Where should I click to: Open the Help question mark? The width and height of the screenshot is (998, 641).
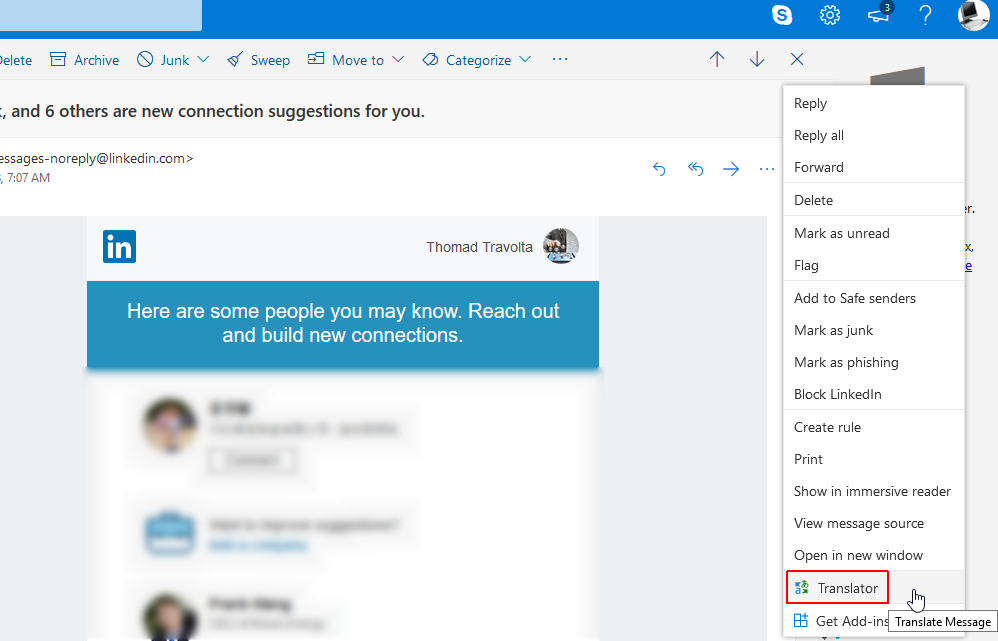coord(925,16)
